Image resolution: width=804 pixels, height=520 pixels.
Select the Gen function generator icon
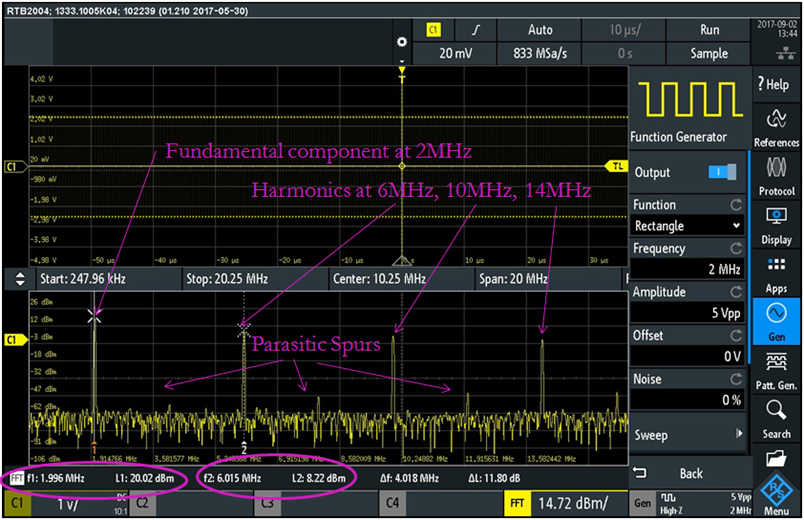776,320
